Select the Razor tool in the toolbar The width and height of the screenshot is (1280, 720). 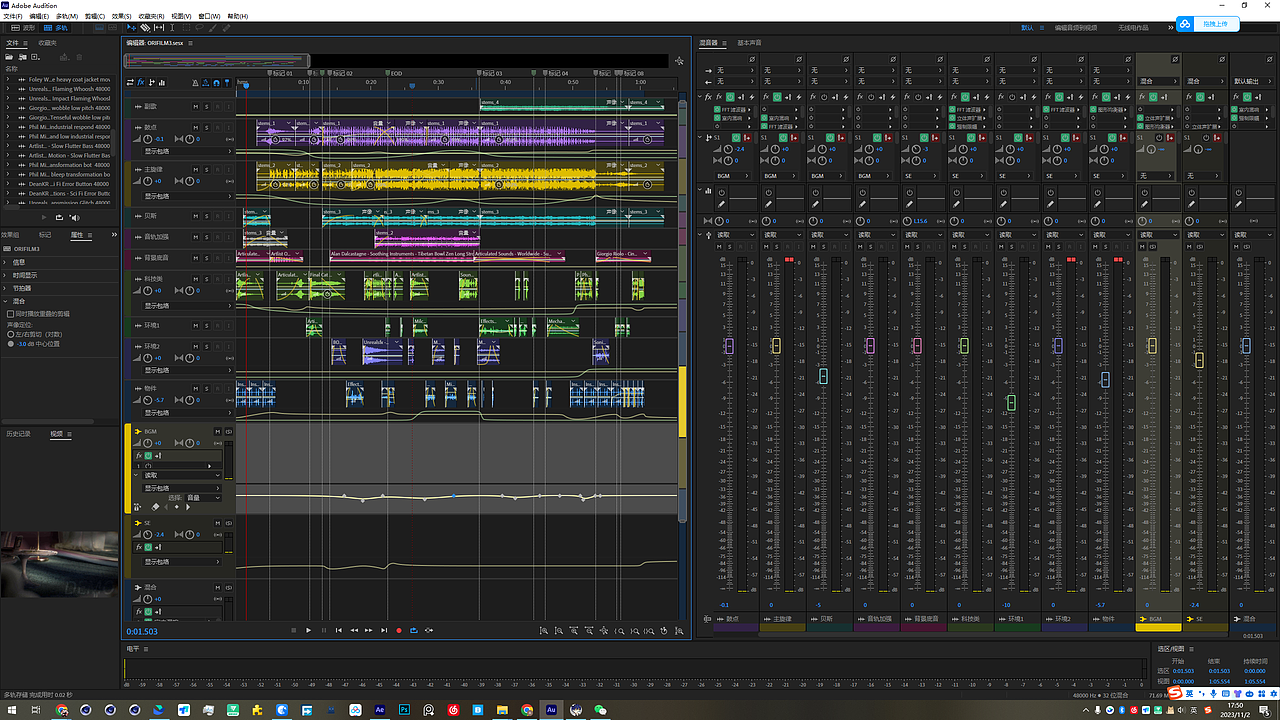(x=145, y=28)
